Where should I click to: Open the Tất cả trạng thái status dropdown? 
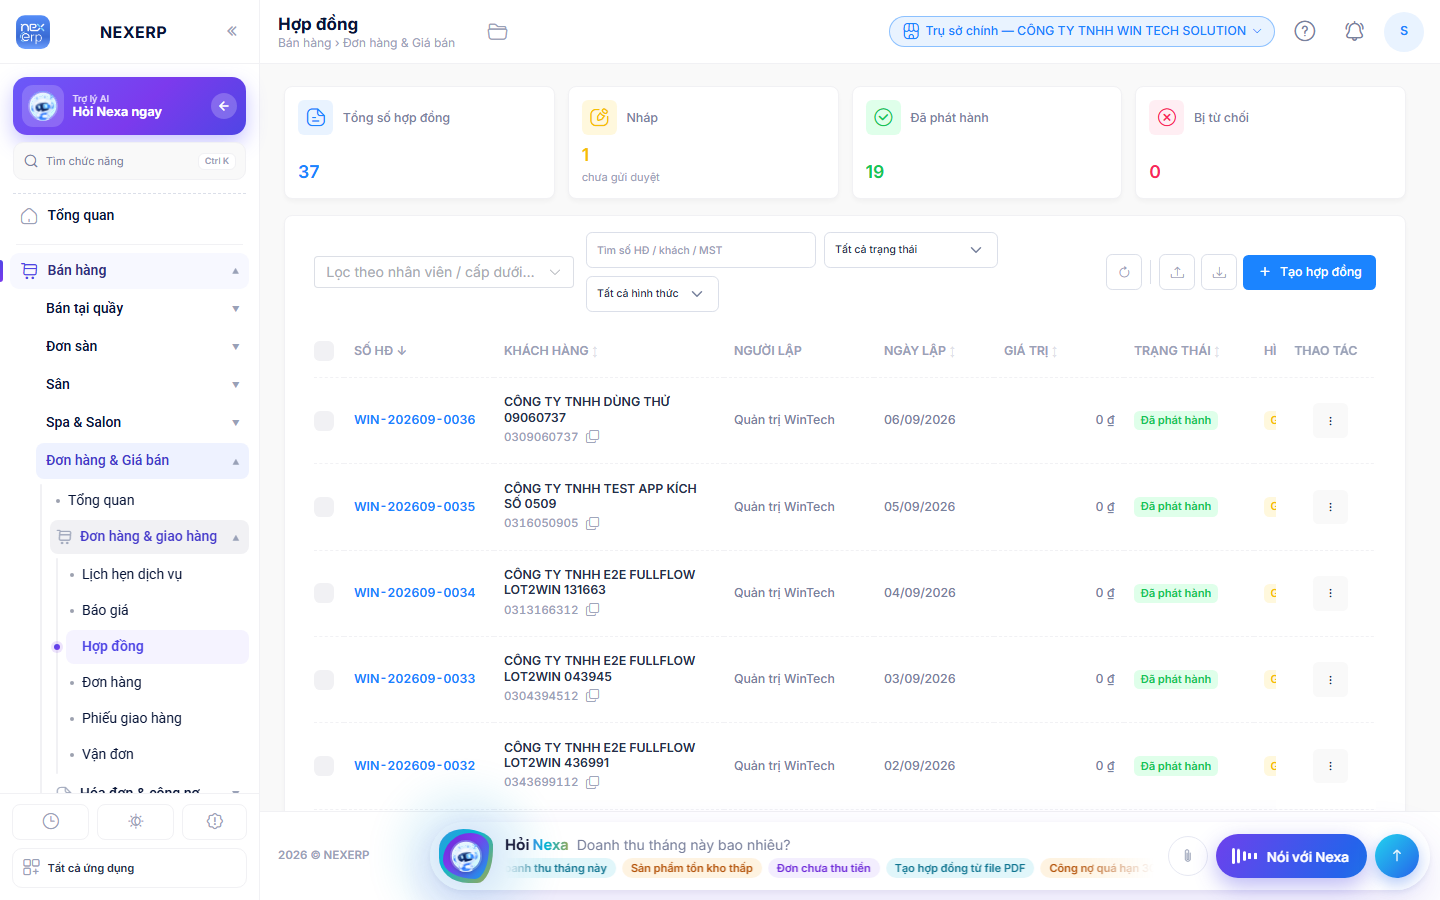click(x=910, y=250)
